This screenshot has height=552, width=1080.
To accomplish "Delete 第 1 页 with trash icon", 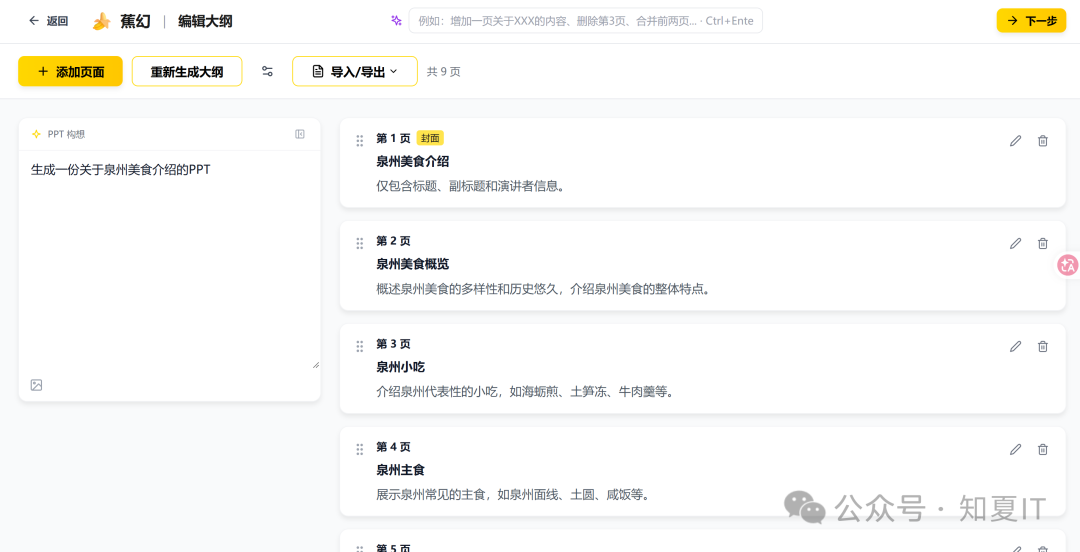I will tap(1043, 141).
